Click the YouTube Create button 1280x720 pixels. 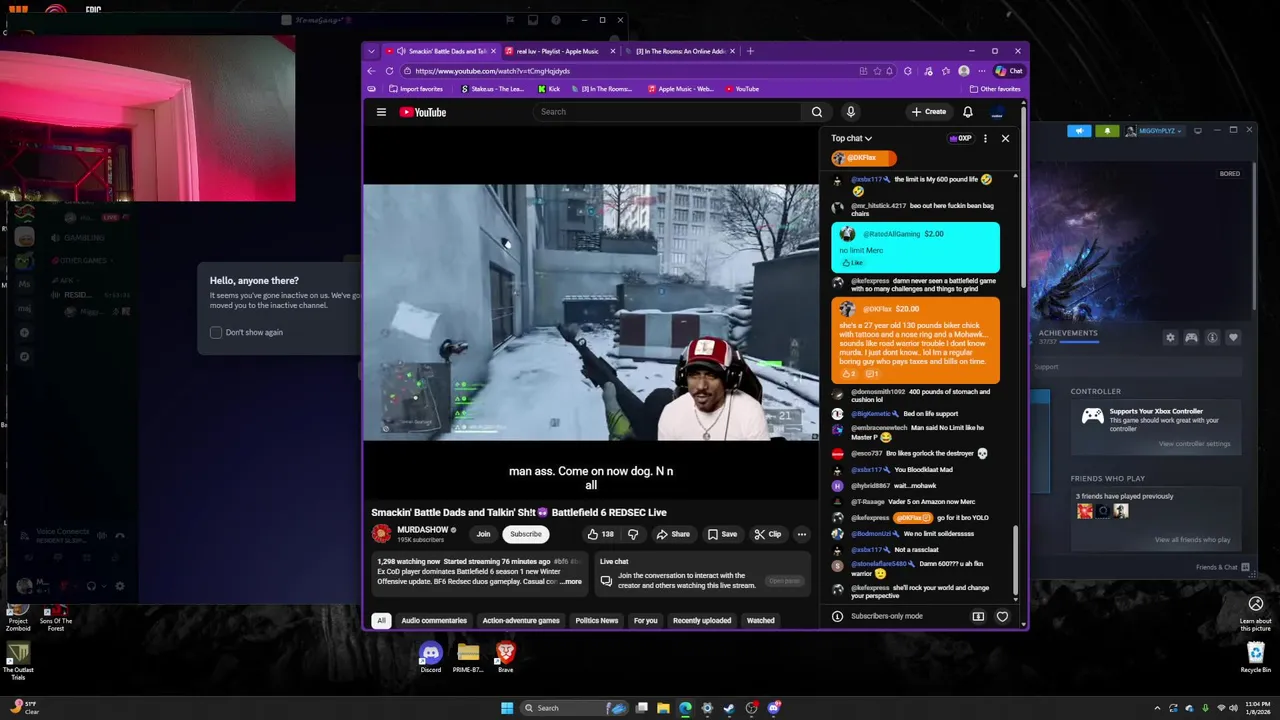coord(929,112)
